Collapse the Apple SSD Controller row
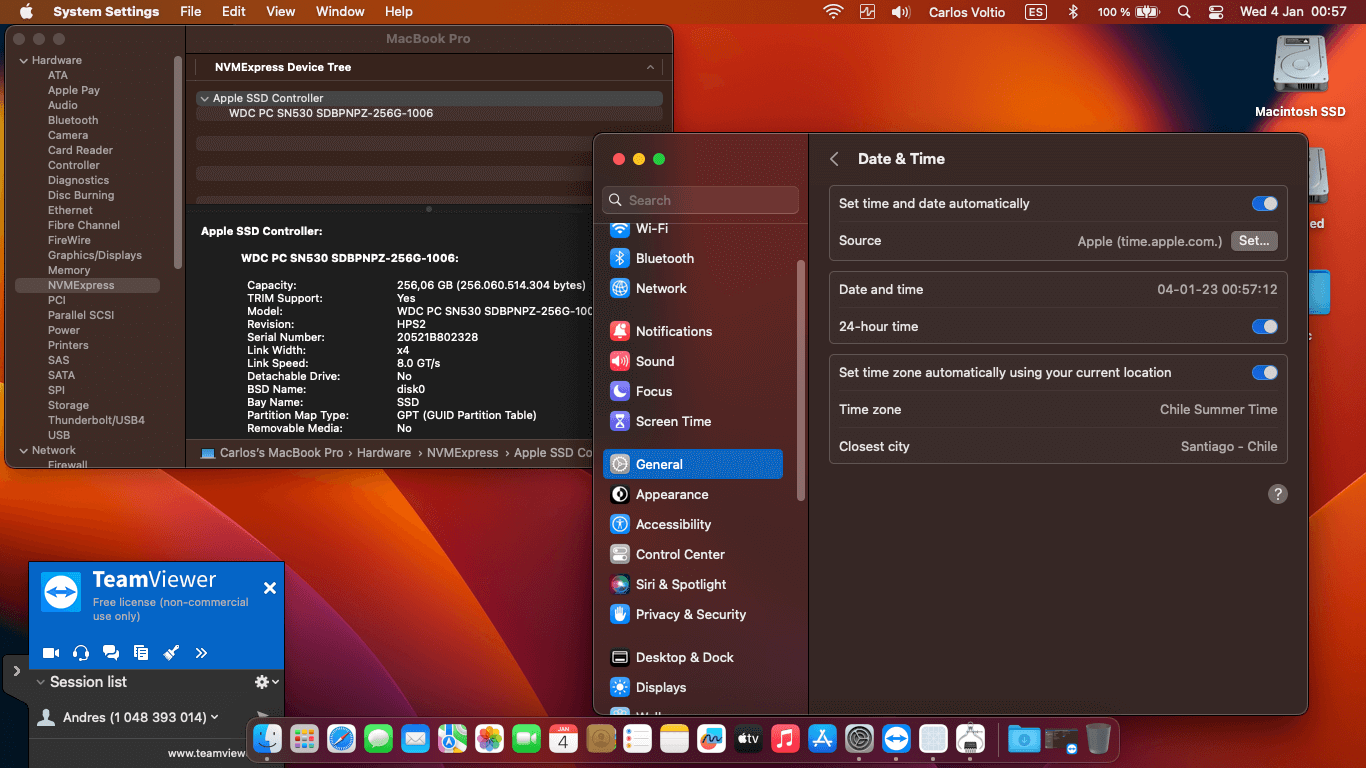Screen dimensions: 1366x768 point(204,99)
